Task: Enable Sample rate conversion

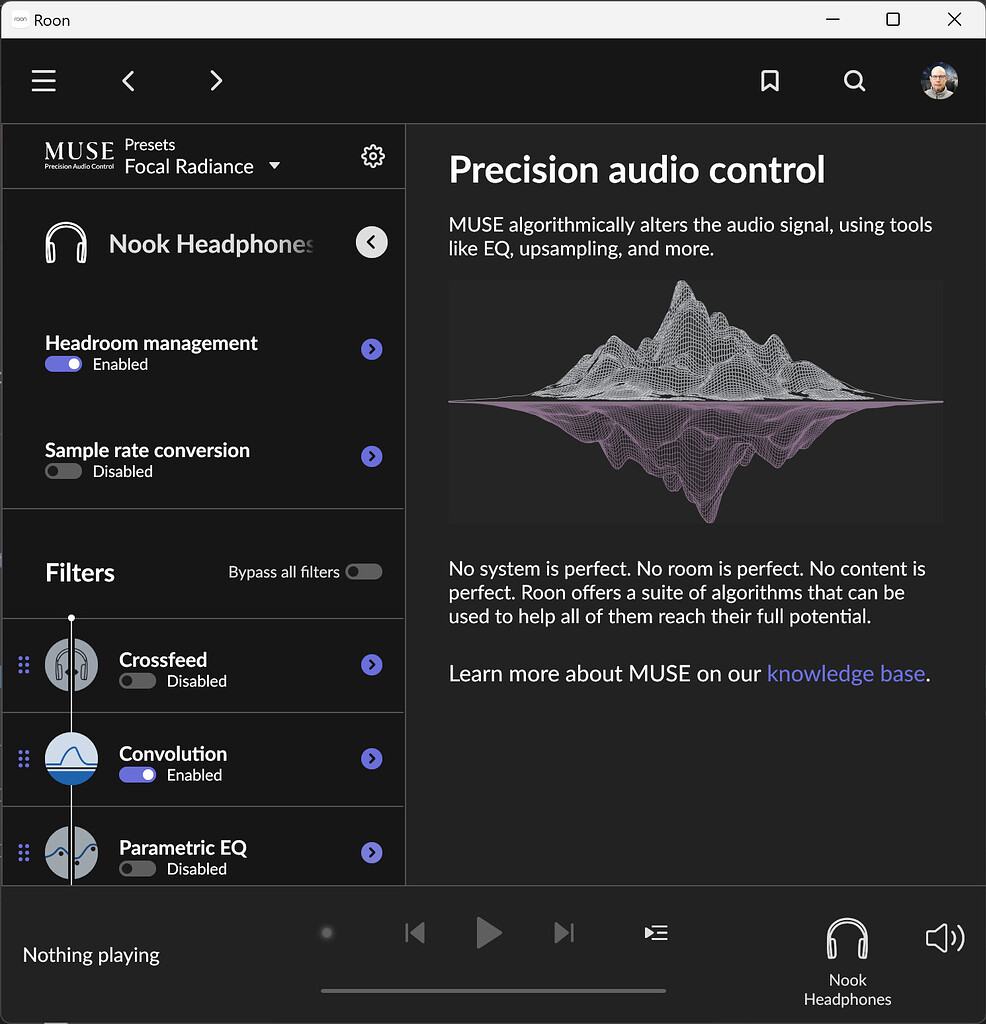Action: [x=63, y=470]
